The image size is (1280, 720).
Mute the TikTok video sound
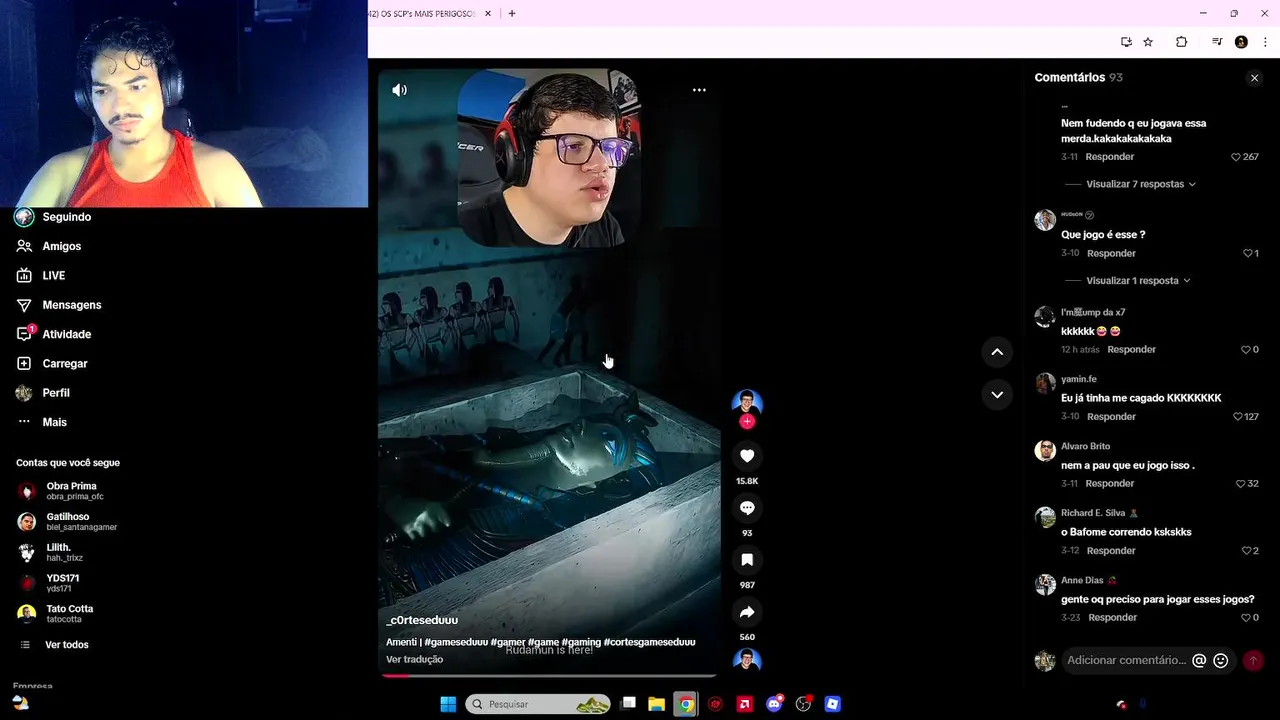(x=399, y=90)
